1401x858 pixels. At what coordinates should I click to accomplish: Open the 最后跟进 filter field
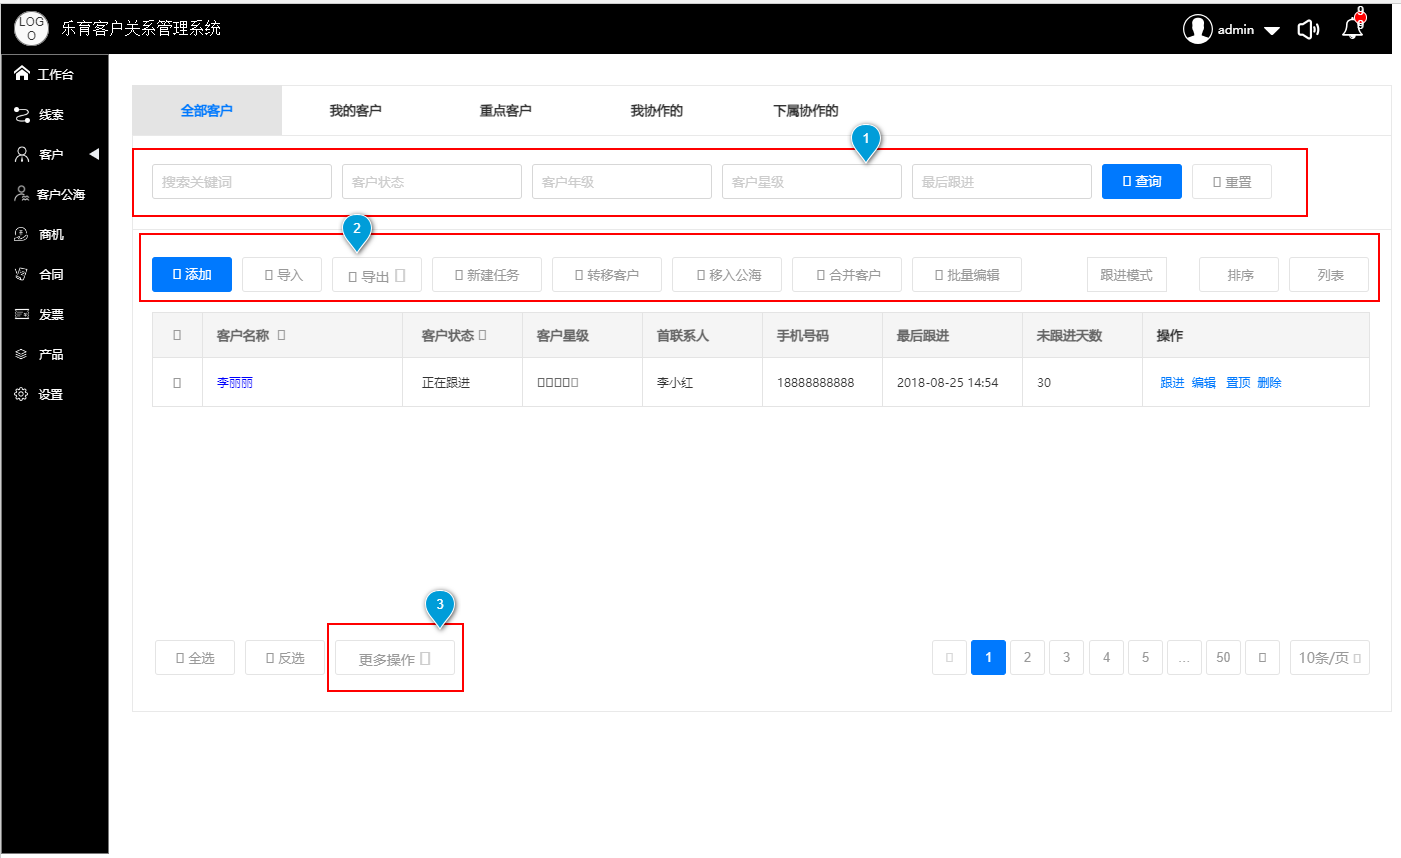(1002, 182)
